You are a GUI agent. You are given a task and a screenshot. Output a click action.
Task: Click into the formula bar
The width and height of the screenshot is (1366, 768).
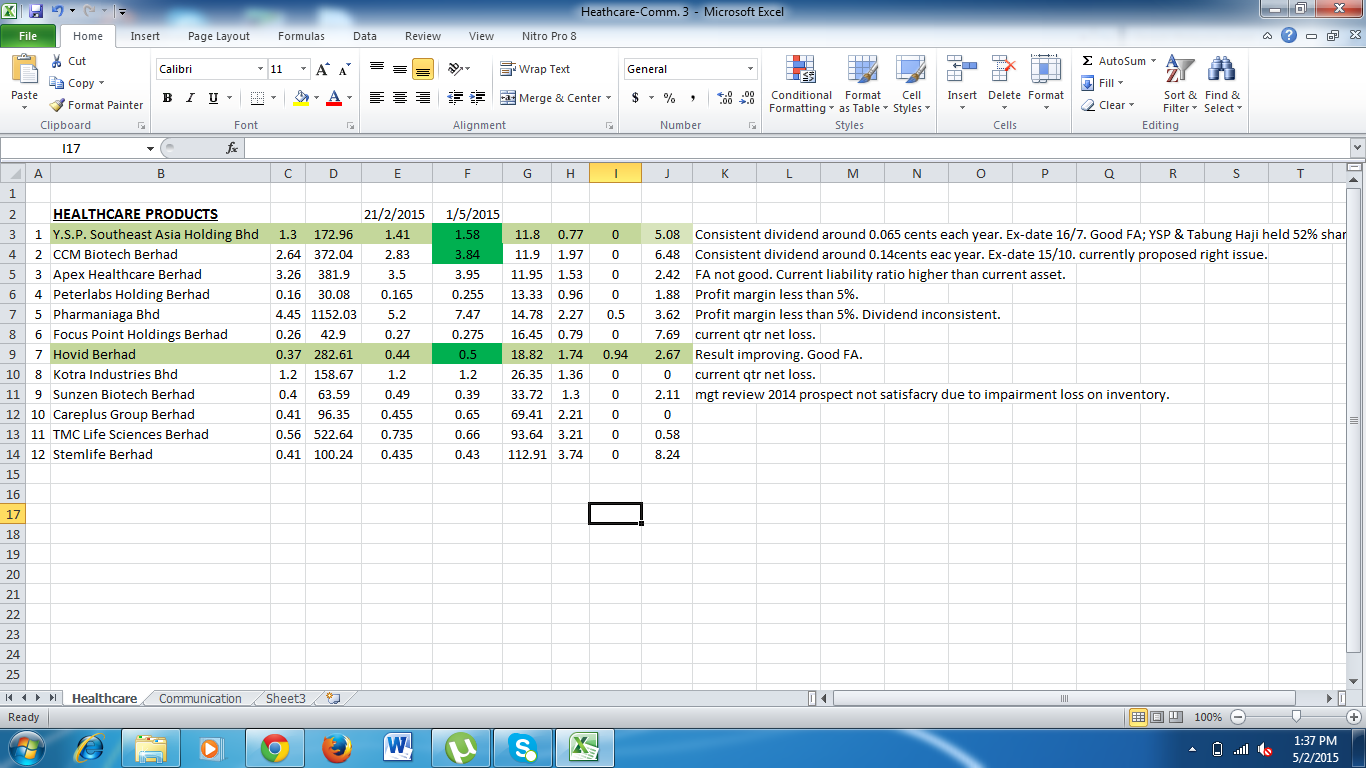(x=795, y=148)
